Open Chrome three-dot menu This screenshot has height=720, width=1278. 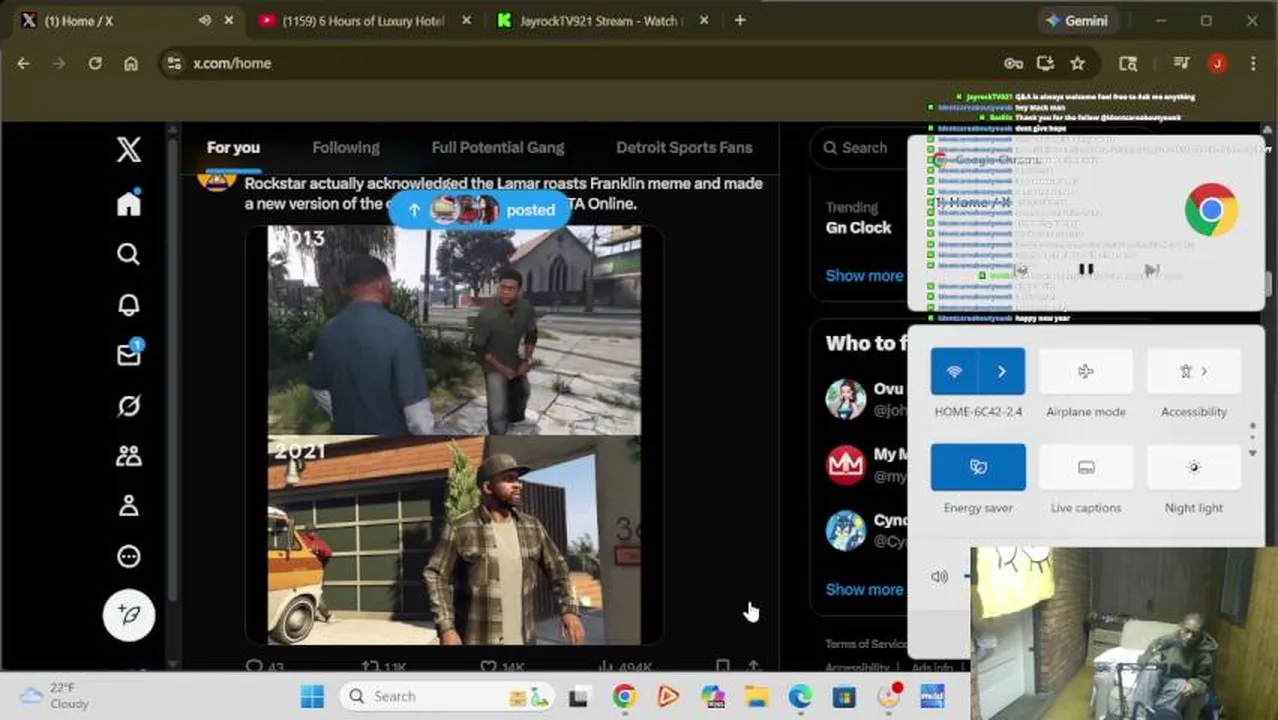click(x=1253, y=63)
